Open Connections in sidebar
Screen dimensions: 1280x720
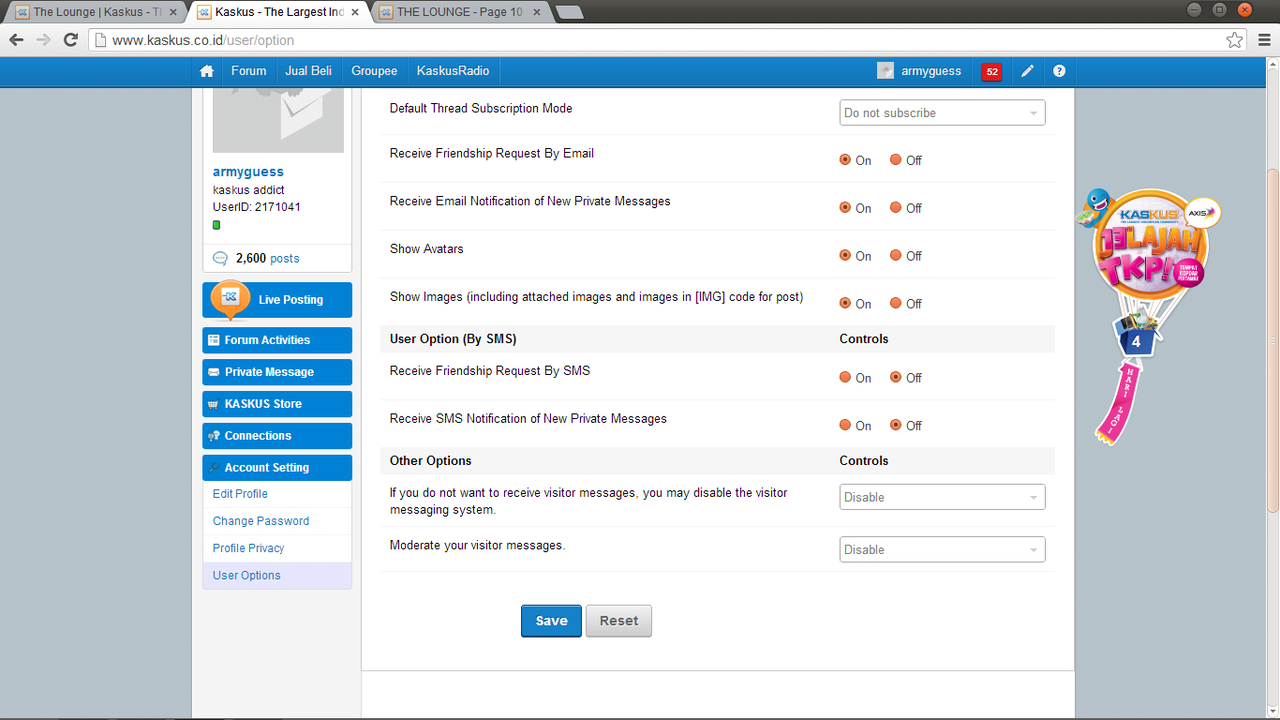pyautogui.click(x=277, y=436)
